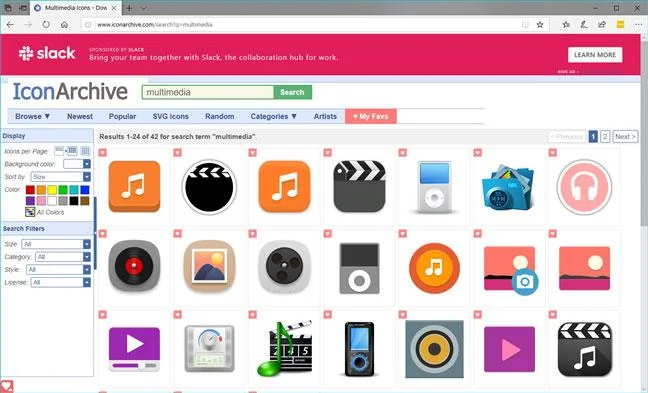Open the Popular menu item
648x393 pixels.
(x=122, y=117)
